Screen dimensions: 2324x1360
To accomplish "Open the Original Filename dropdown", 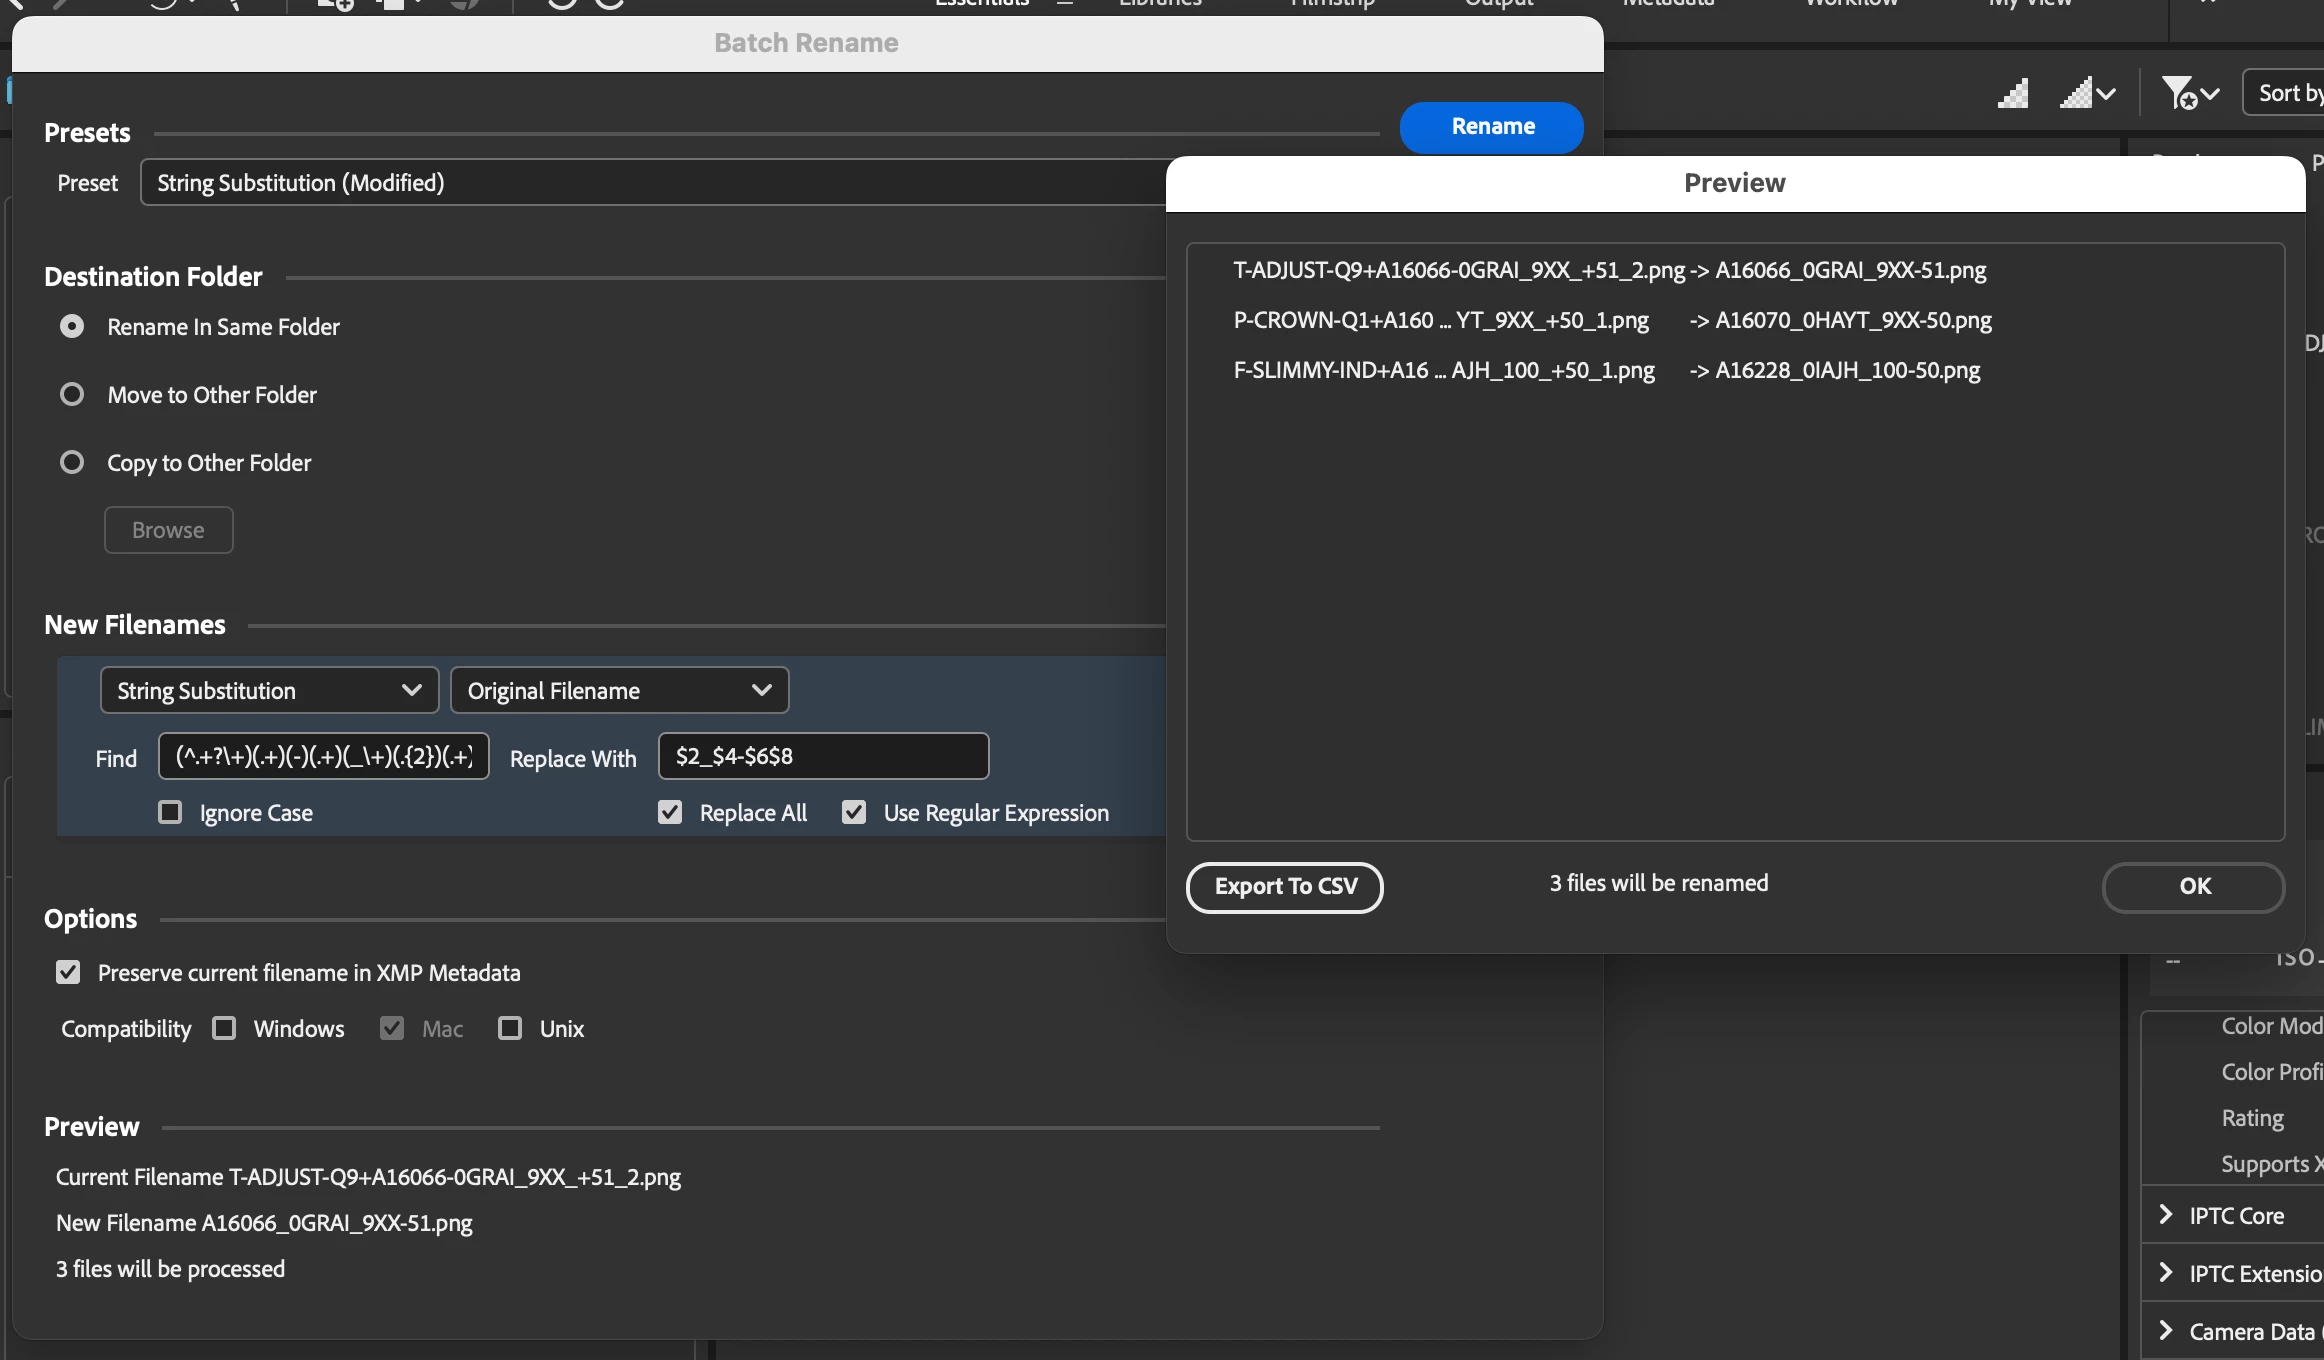I will pos(619,690).
